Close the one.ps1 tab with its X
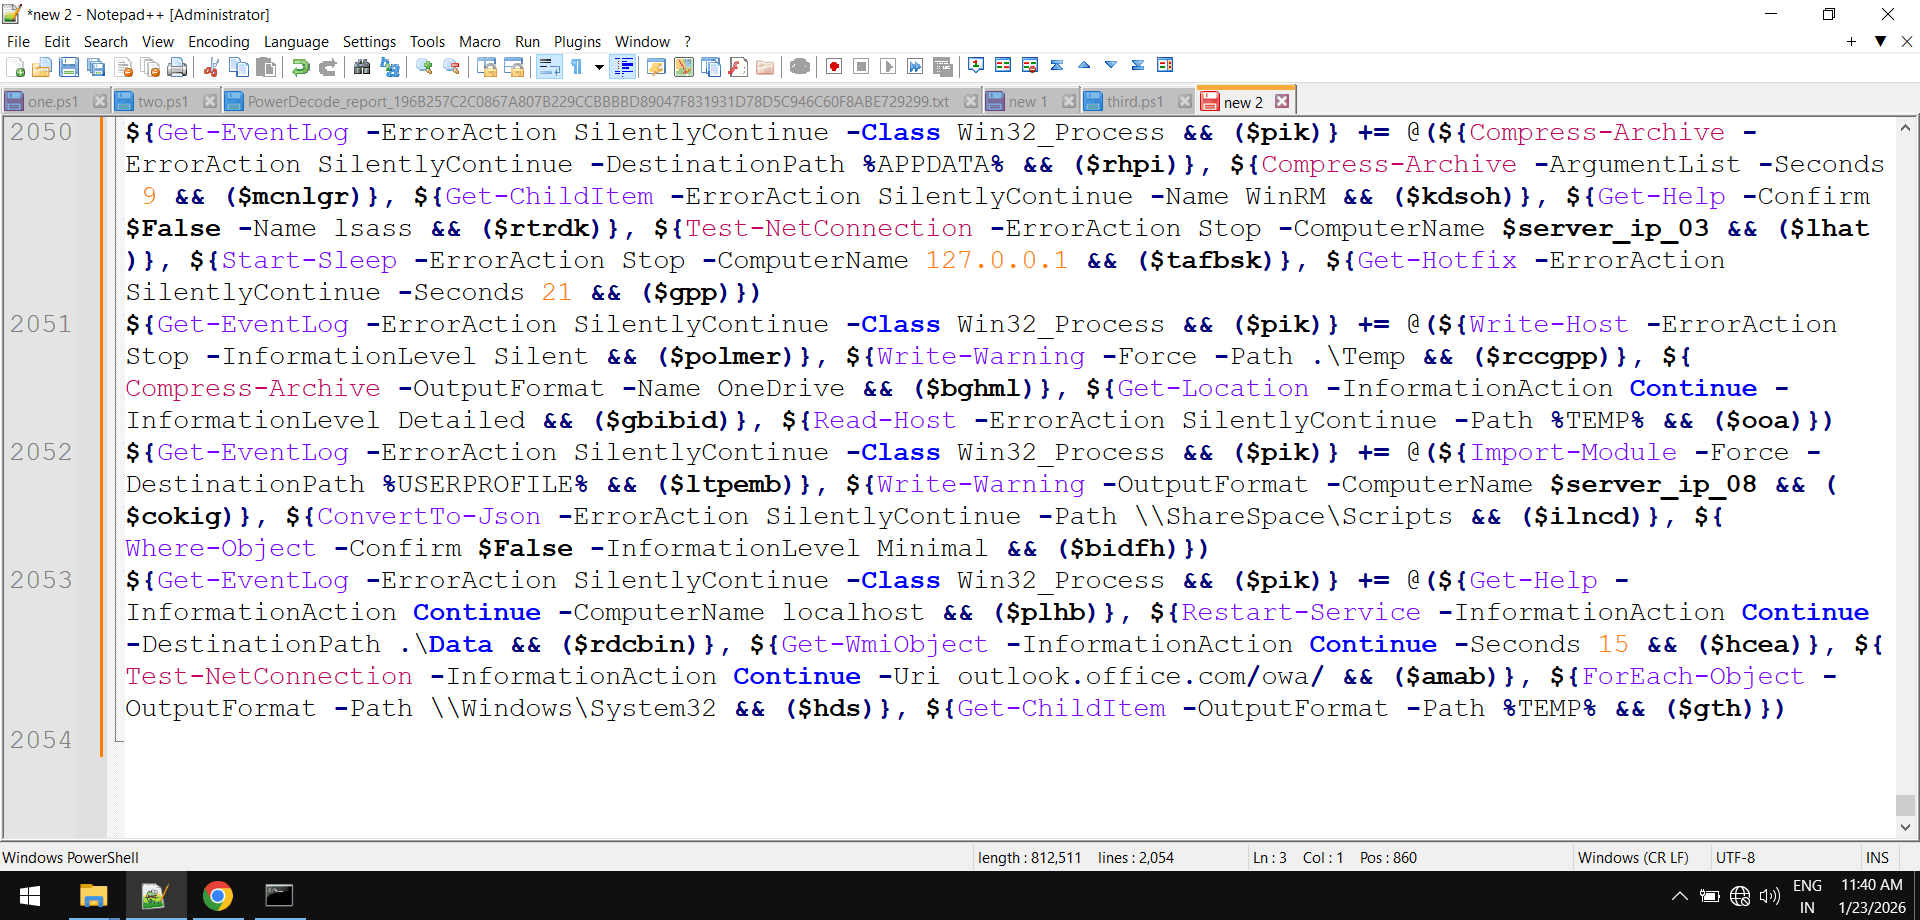Viewport: 1920px width, 920px height. click(99, 101)
